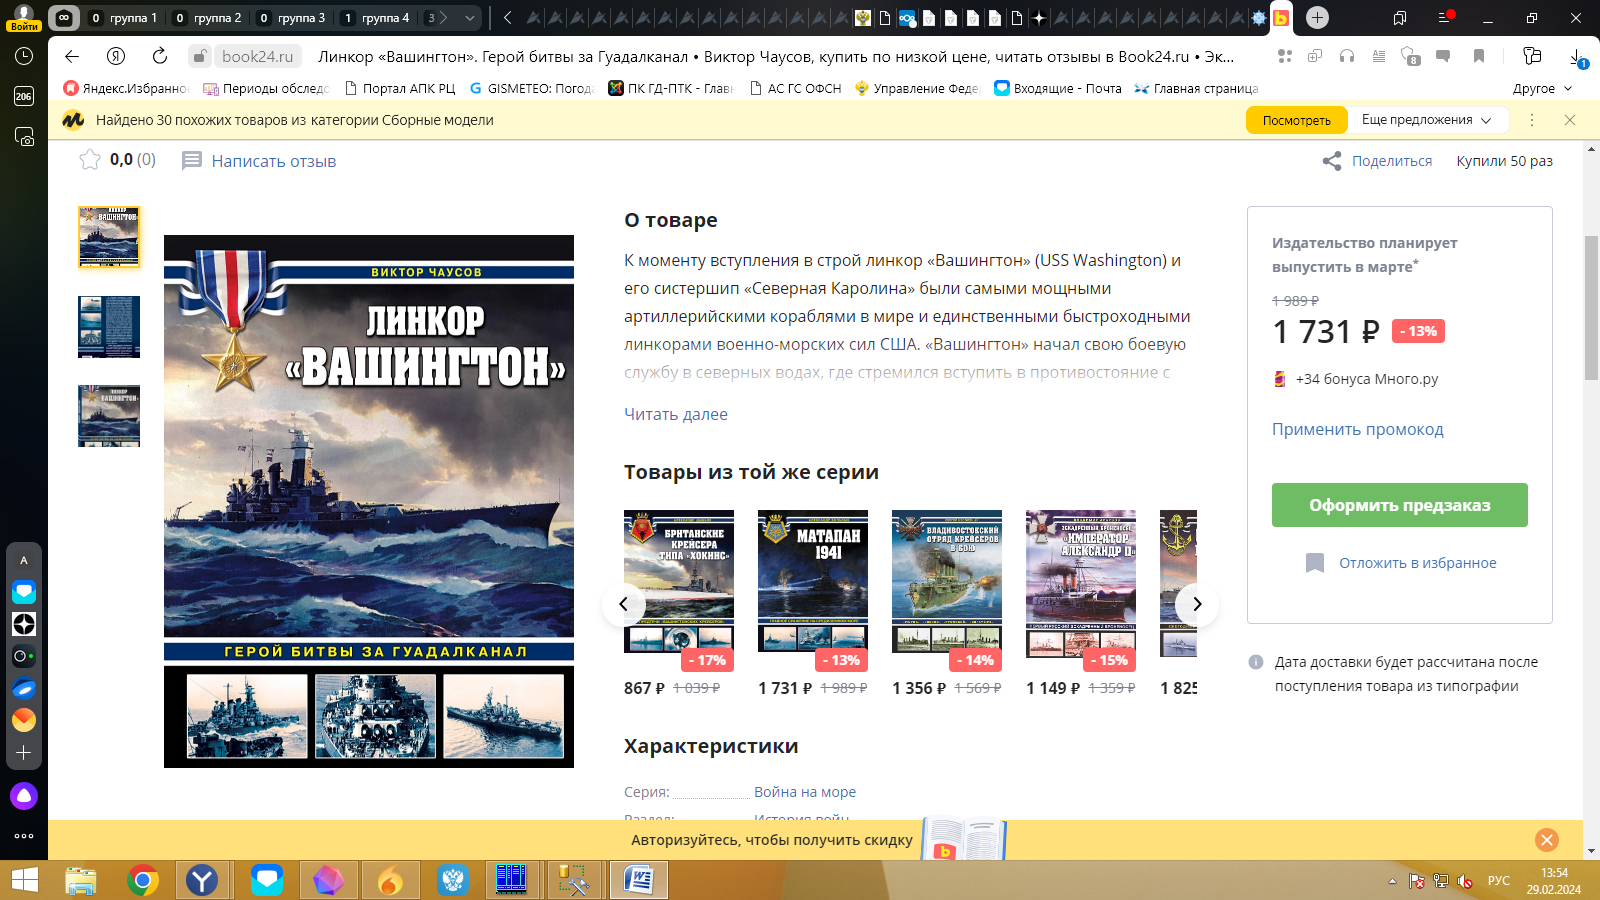1600x900 pixels.
Task: Click the share icon next to Поделиться
Action: pos(1332,161)
